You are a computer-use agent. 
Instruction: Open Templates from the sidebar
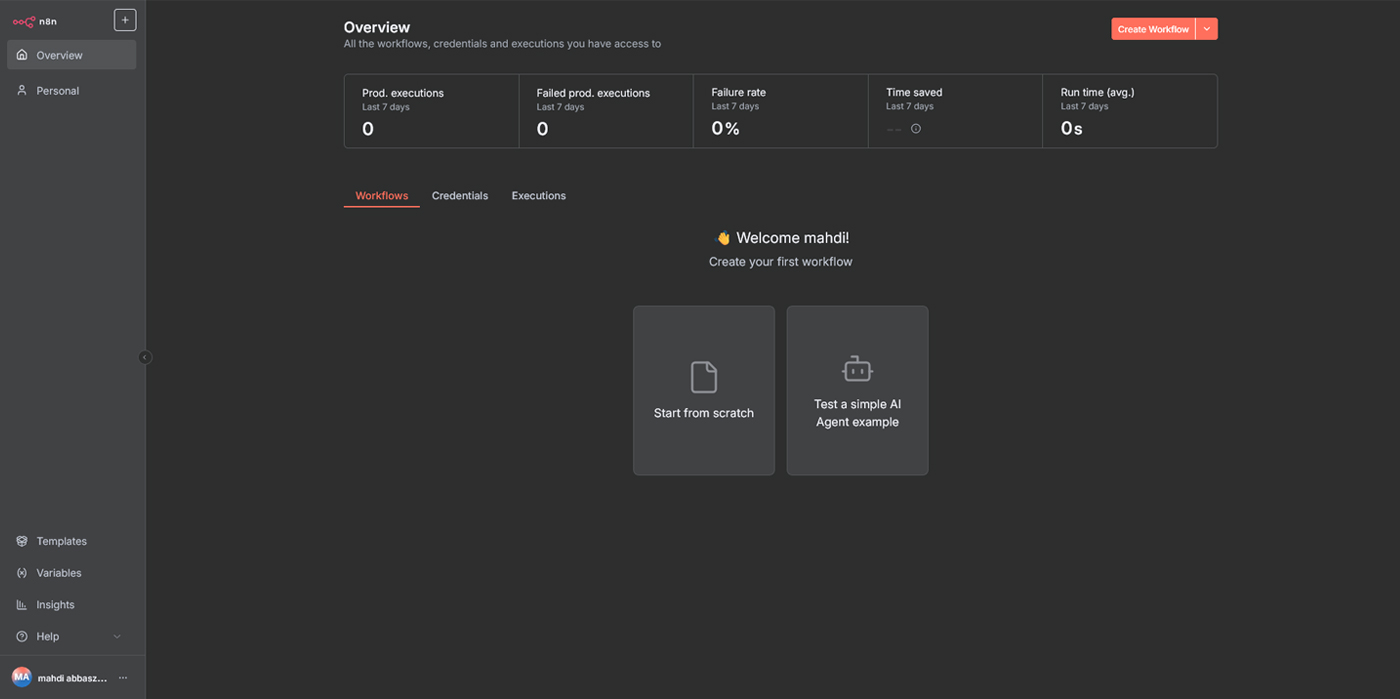(x=61, y=541)
